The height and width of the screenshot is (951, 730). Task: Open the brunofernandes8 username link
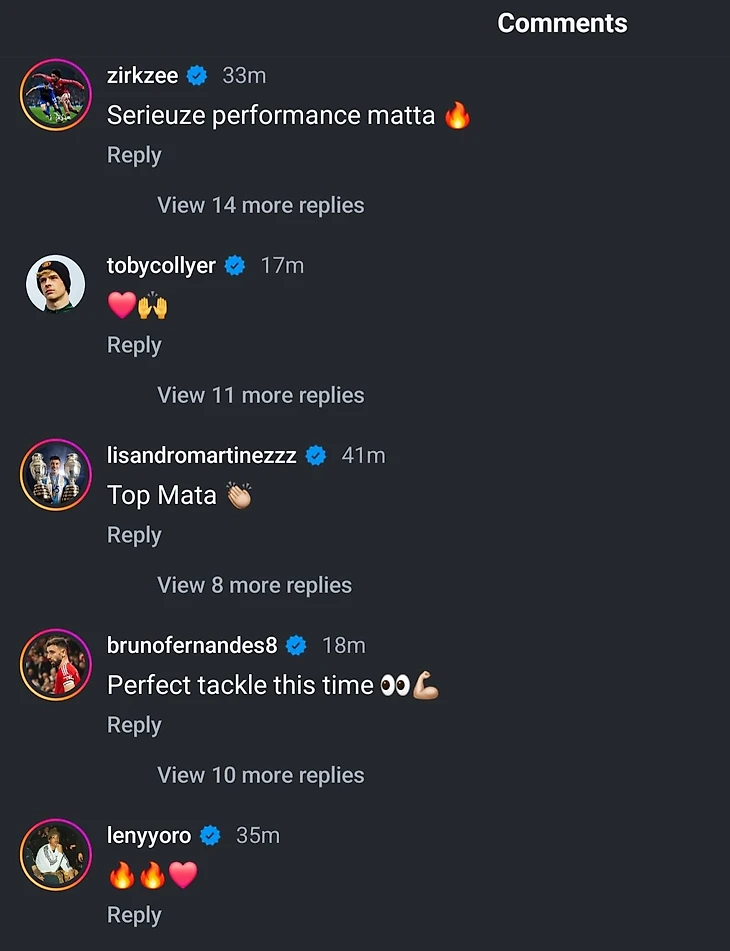pyautogui.click(x=192, y=646)
